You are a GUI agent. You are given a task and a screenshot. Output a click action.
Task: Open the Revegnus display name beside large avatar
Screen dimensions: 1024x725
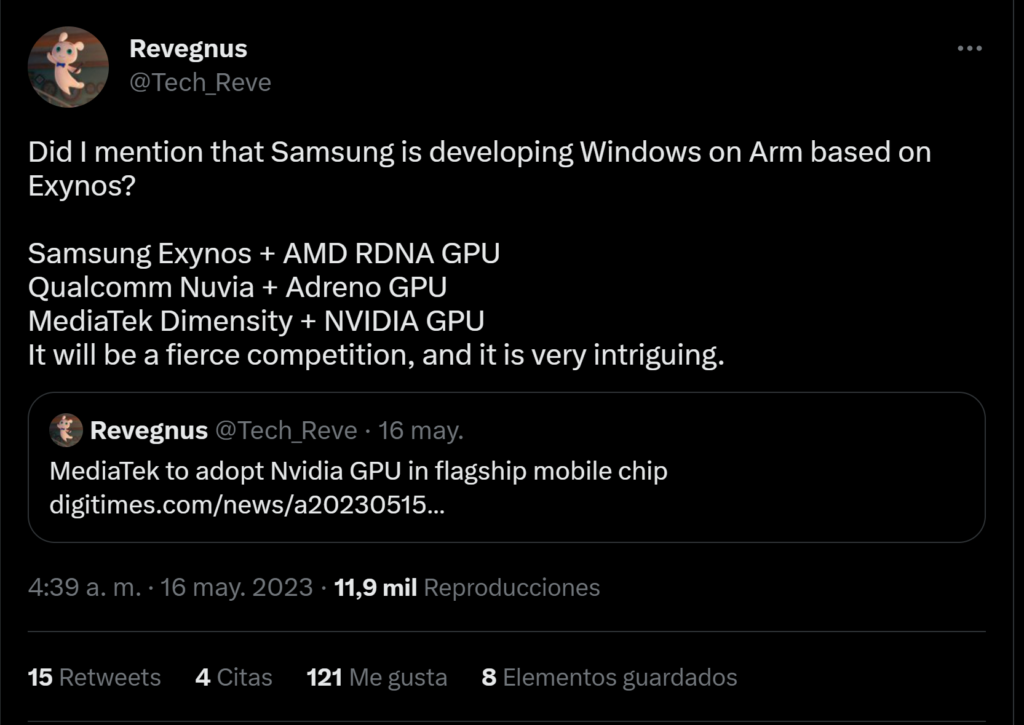(188, 49)
